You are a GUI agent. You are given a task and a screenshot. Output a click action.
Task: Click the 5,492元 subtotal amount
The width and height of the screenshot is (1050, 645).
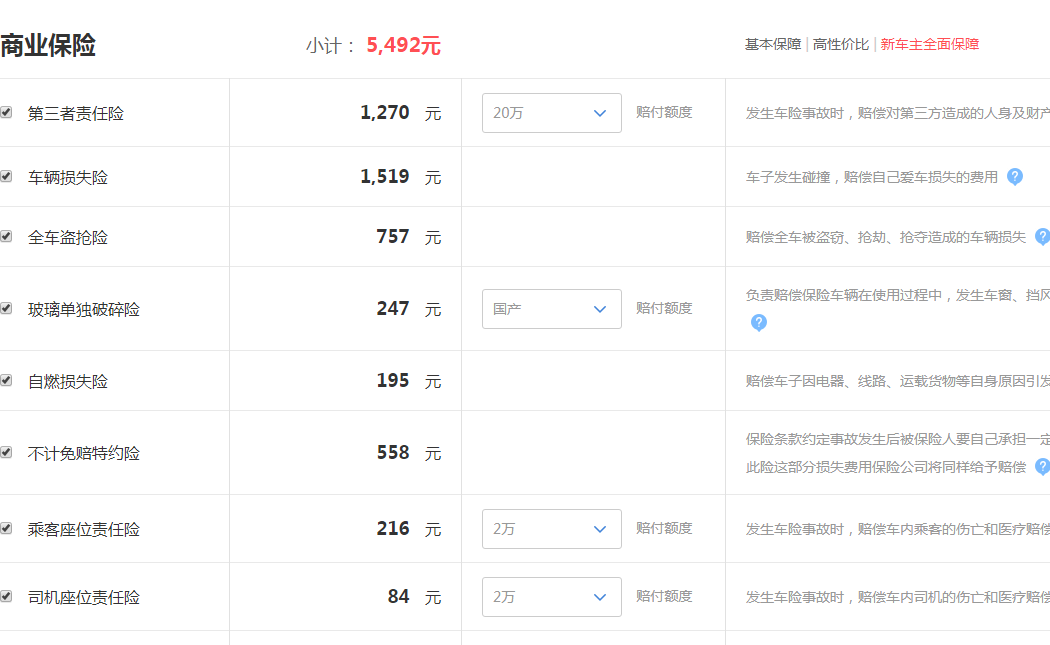tap(403, 46)
